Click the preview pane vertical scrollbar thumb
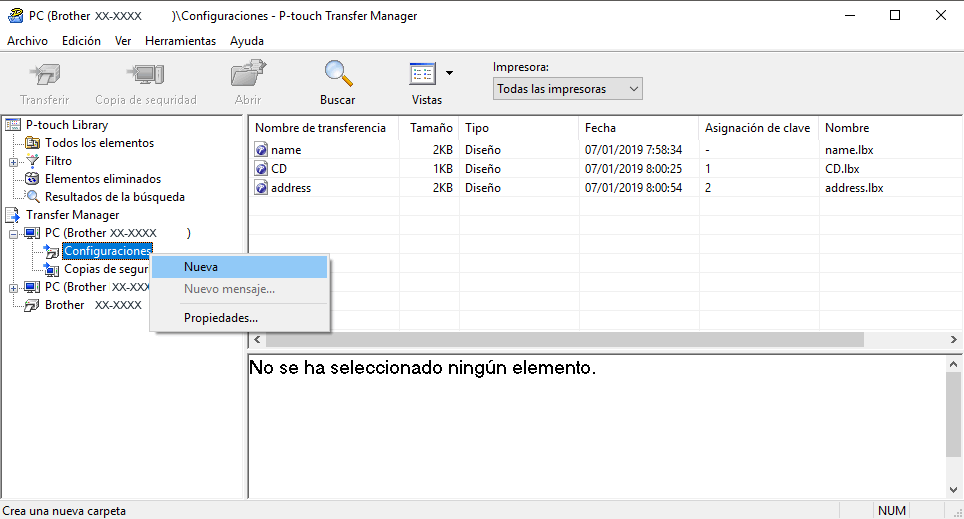Screen dimensions: 964x519 [954, 414]
